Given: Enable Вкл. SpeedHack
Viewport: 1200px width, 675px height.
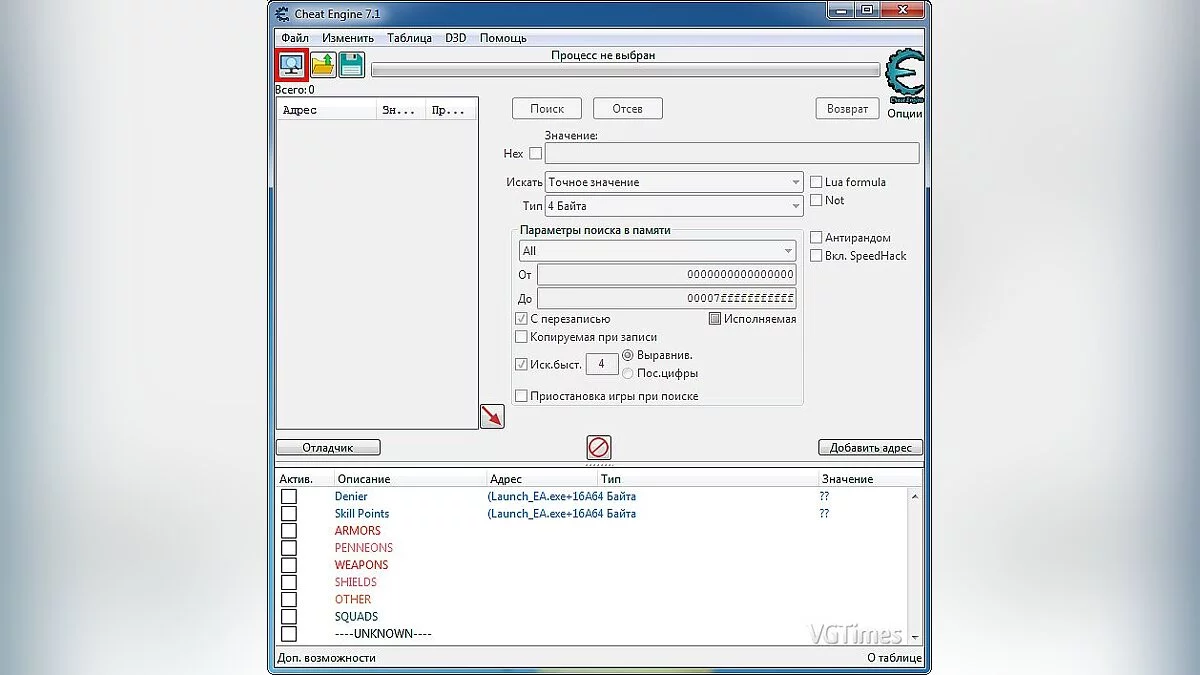Looking at the screenshot, I should pyautogui.click(x=816, y=255).
